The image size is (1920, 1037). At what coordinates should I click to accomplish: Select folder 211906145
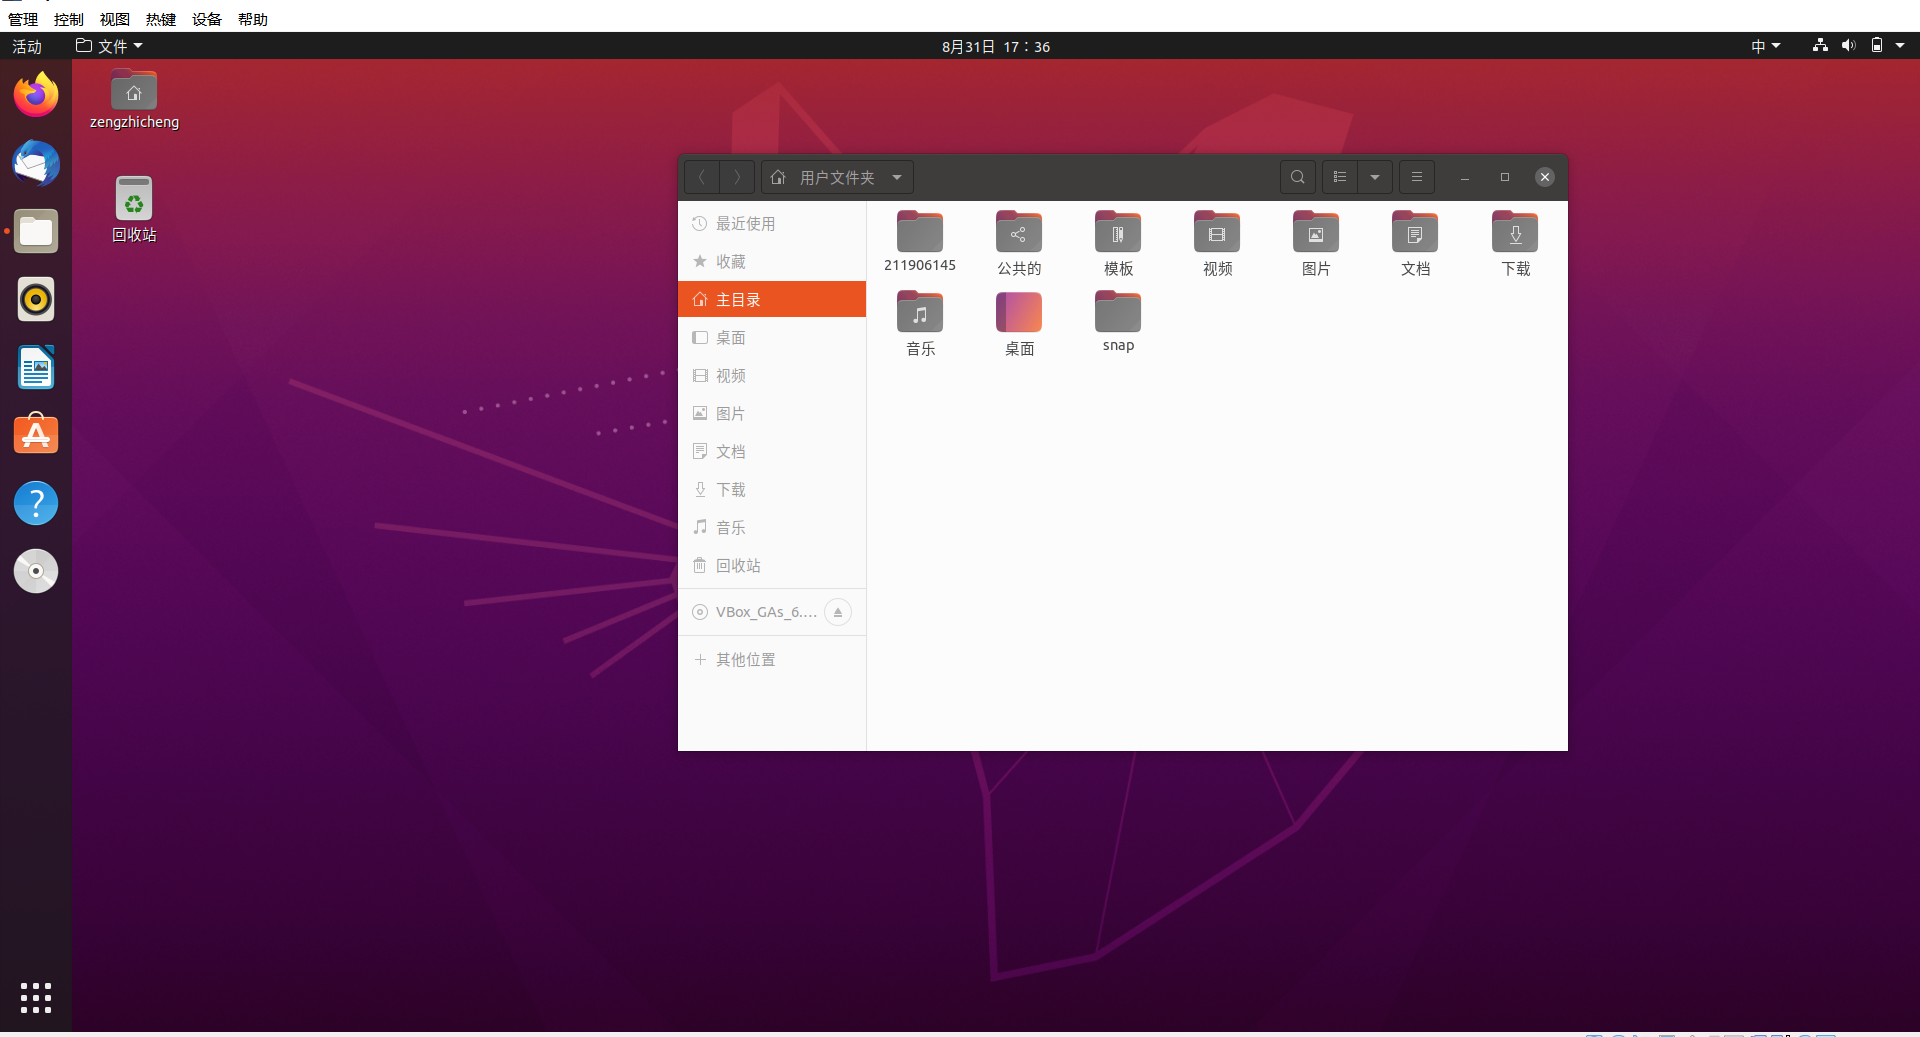click(920, 242)
